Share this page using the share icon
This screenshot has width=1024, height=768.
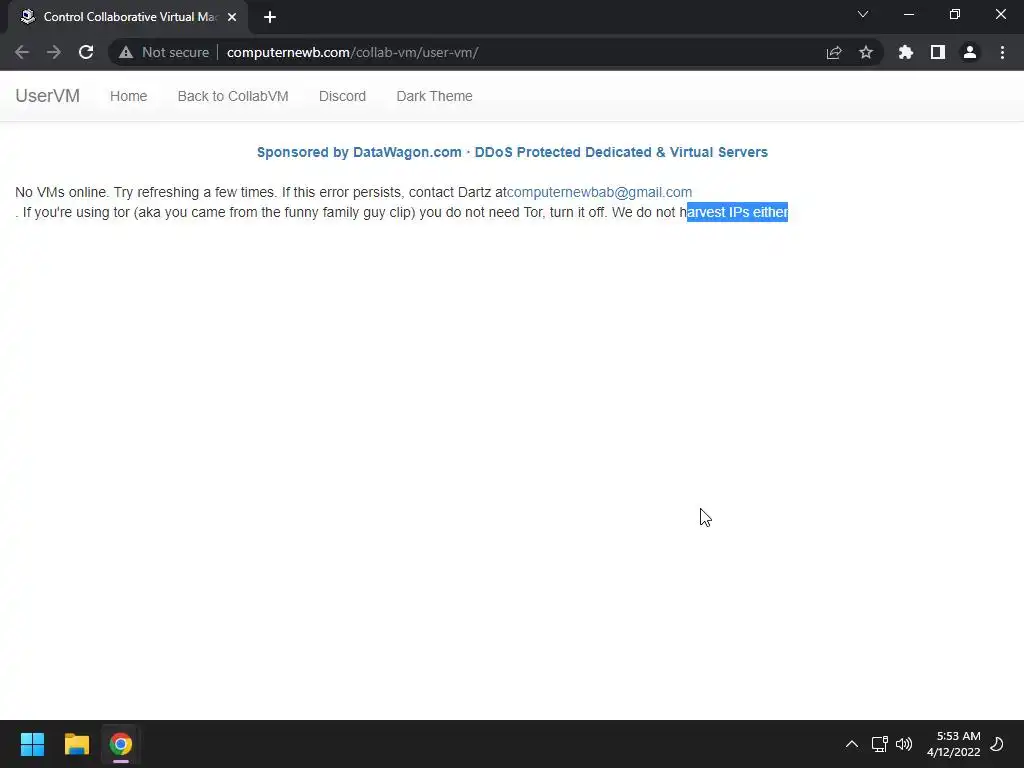[834, 52]
